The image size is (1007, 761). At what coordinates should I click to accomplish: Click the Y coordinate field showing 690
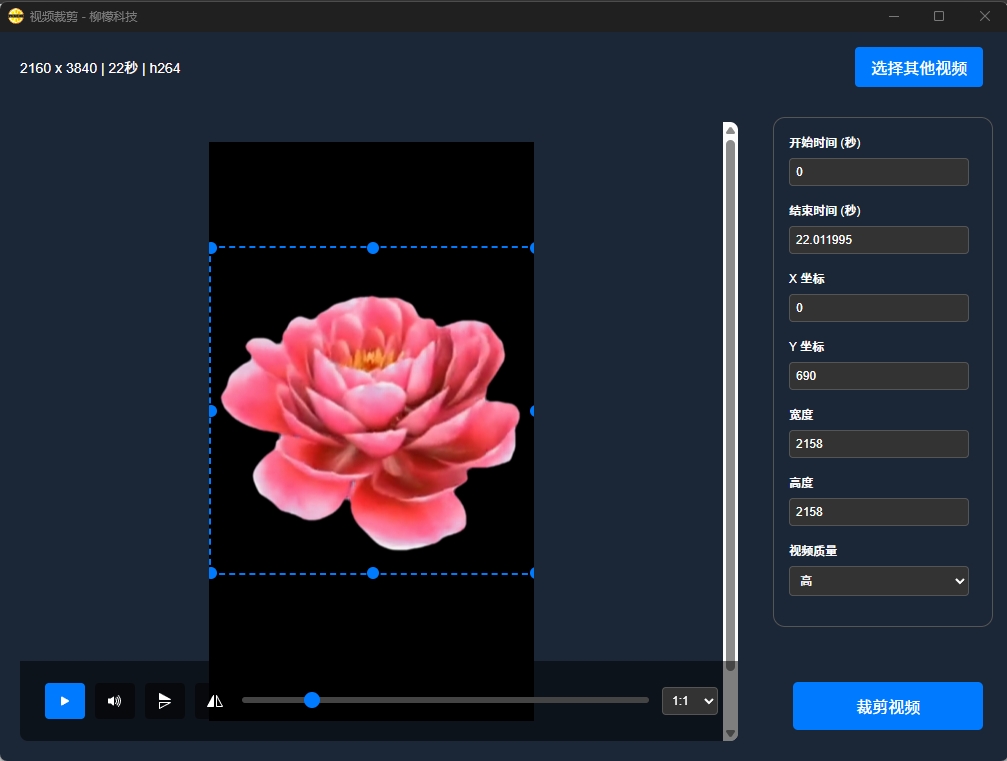tap(878, 376)
